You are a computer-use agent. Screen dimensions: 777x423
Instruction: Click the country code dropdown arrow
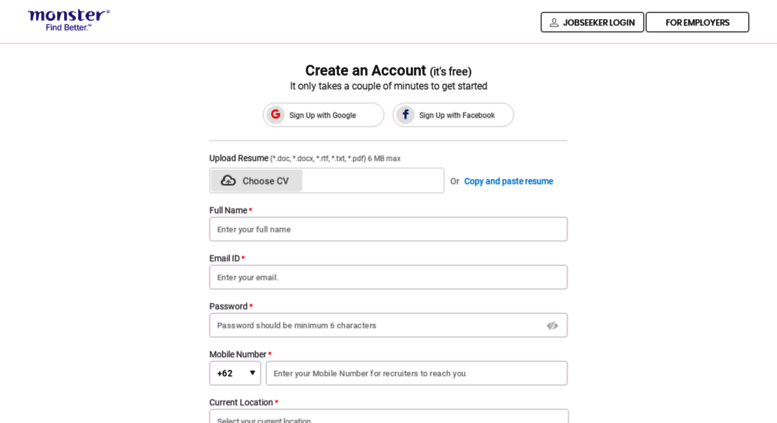pos(252,372)
